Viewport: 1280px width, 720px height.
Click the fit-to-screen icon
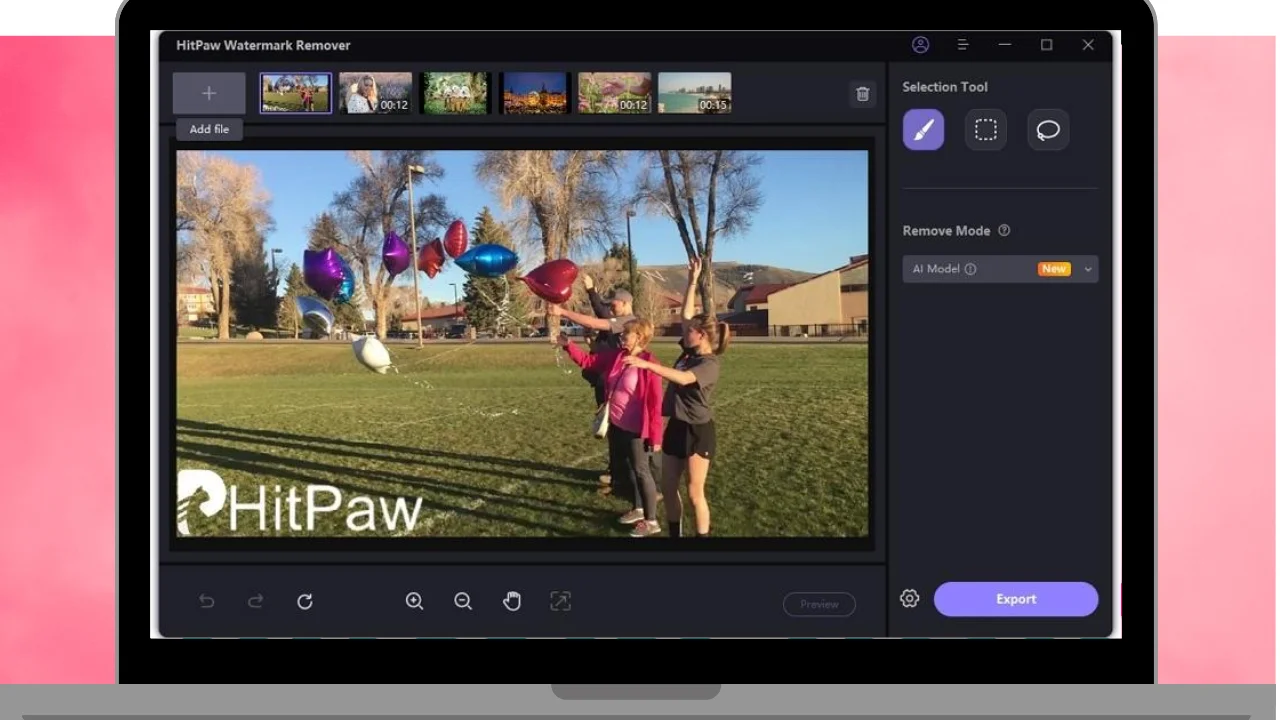[560, 601]
